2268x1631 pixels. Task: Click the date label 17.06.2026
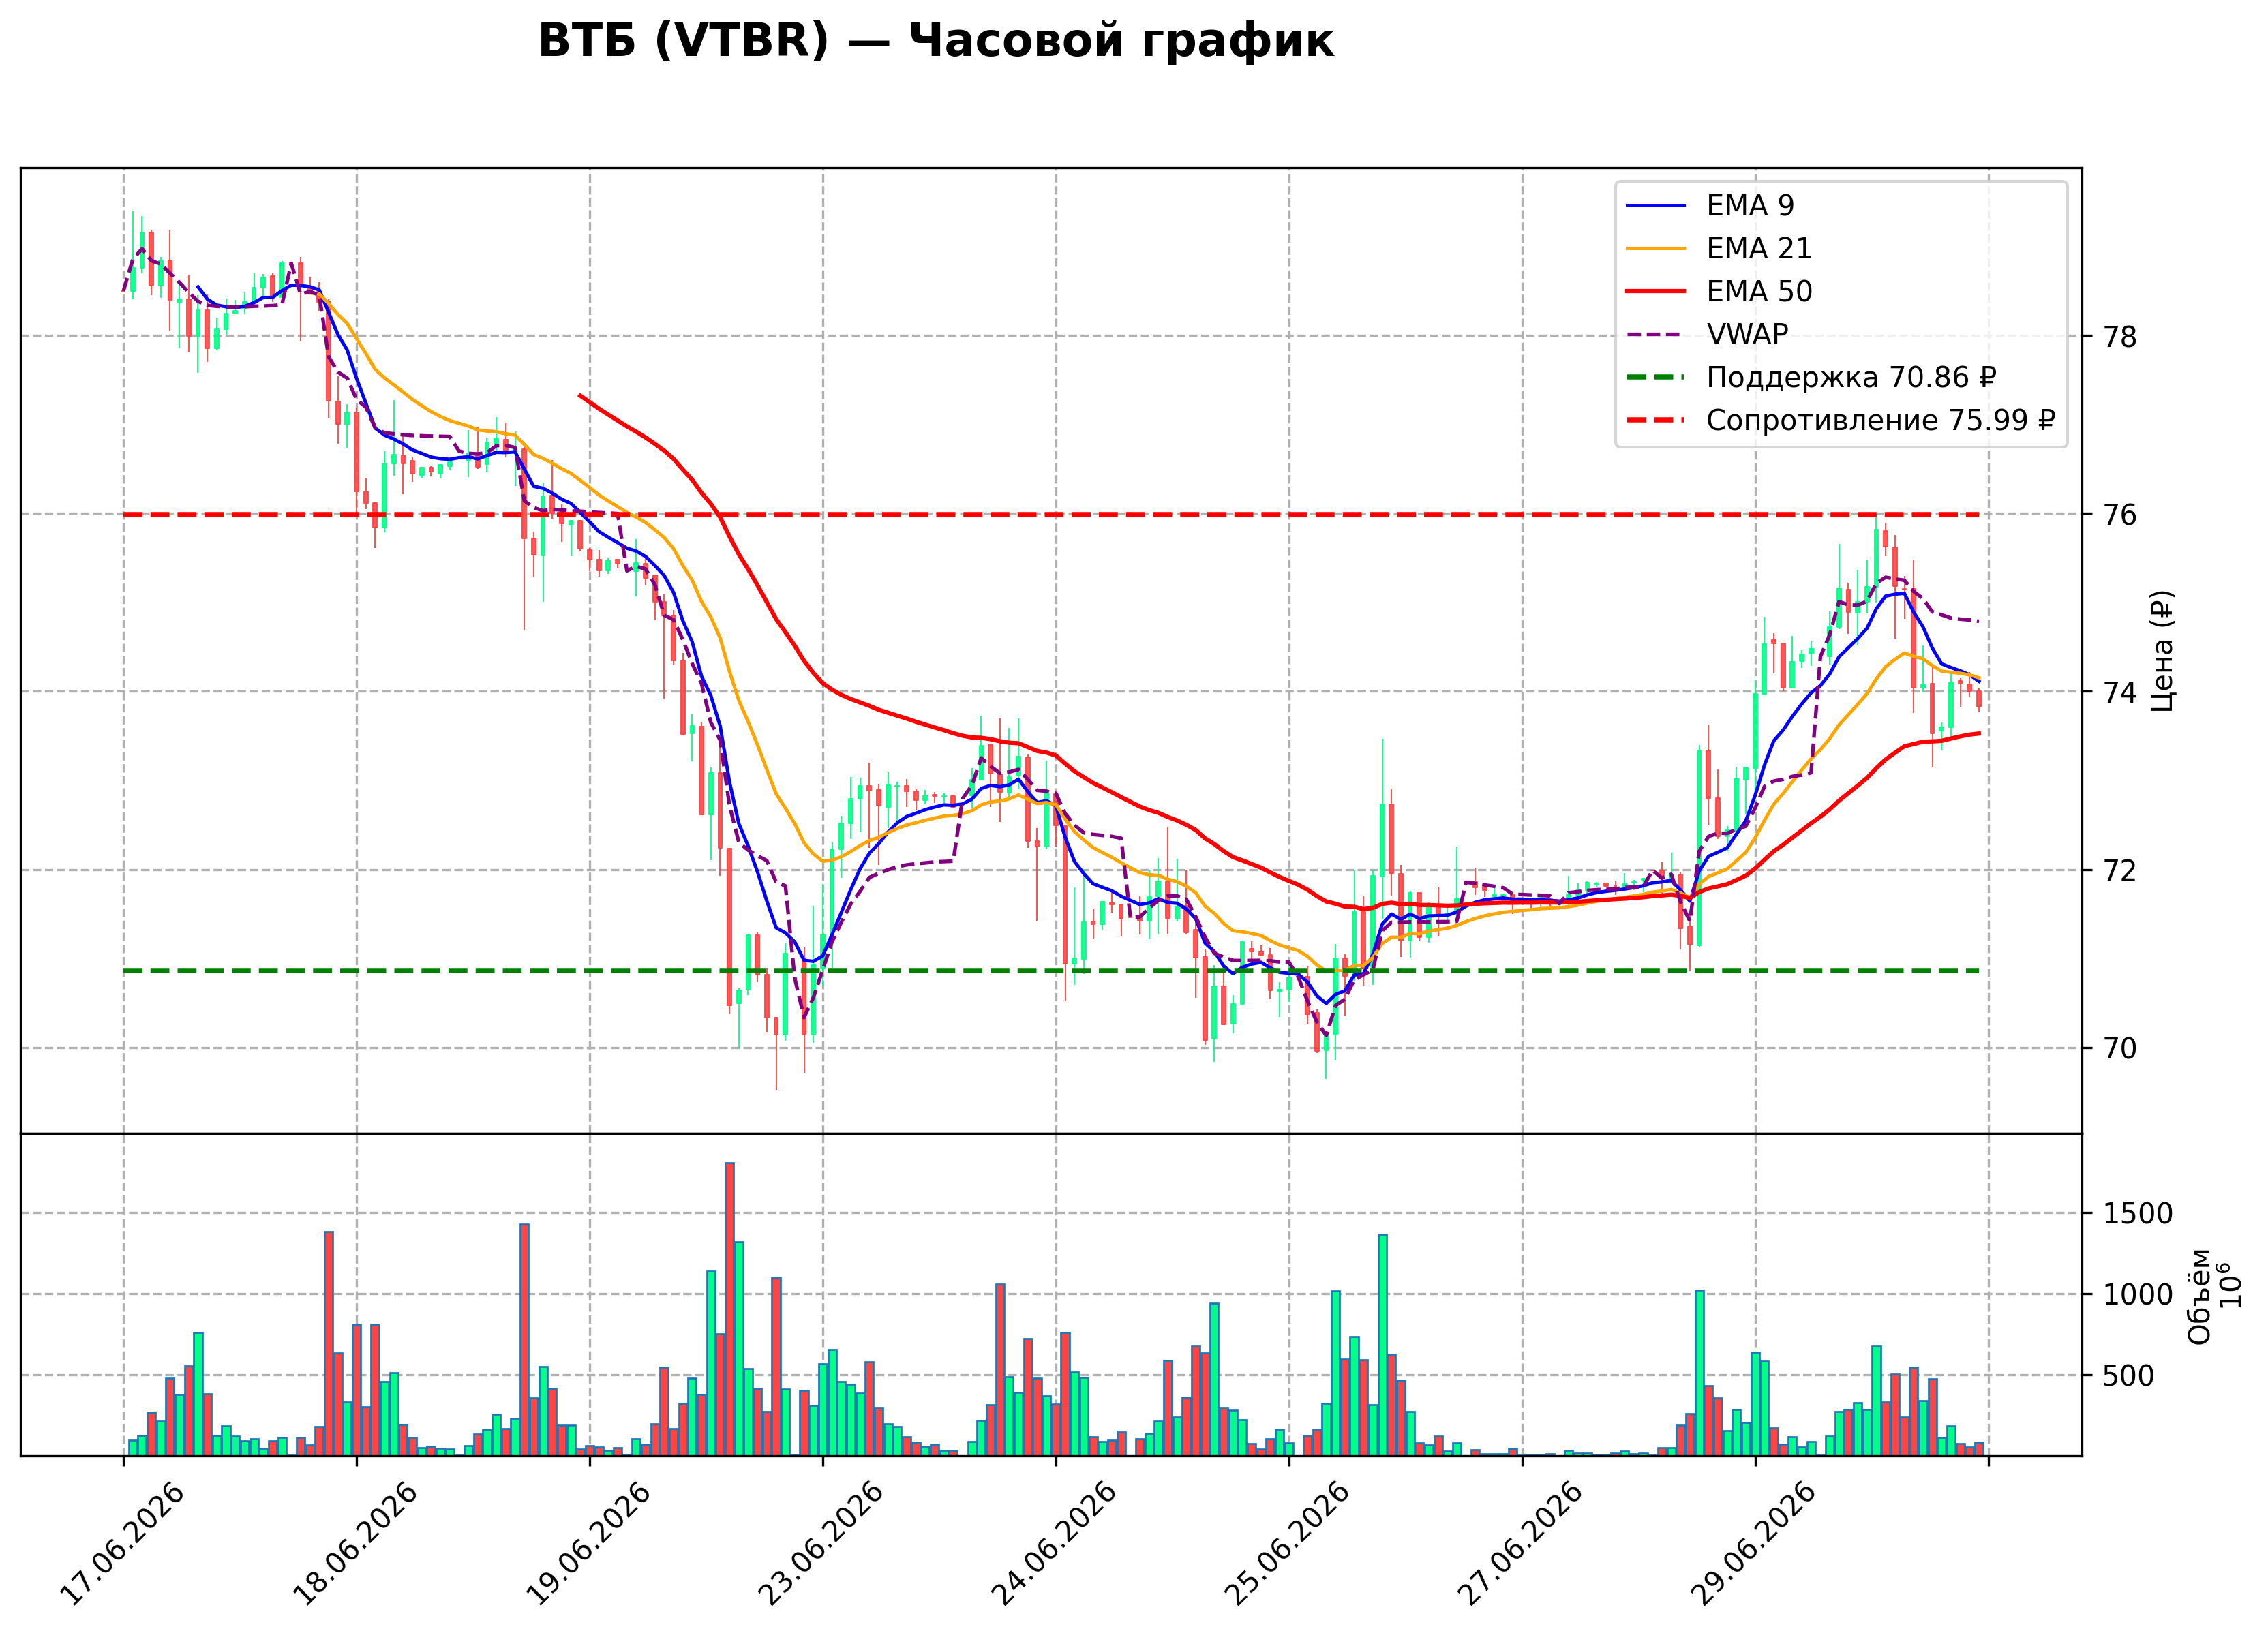click(122, 1544)
